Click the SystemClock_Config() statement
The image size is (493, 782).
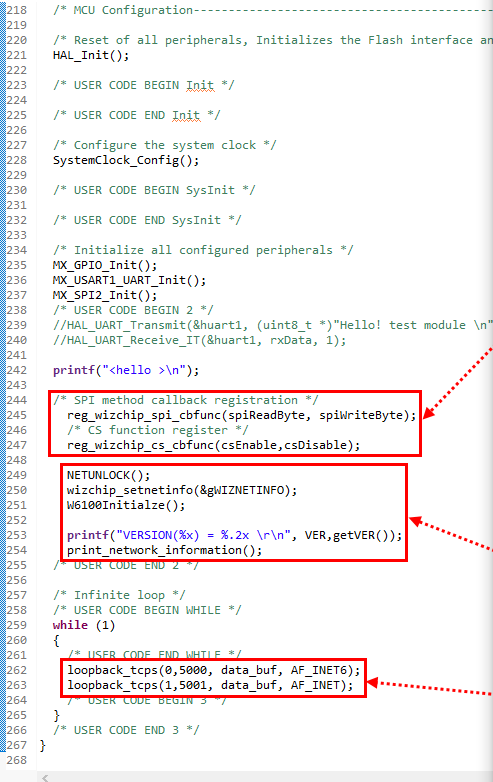(126, 161)
